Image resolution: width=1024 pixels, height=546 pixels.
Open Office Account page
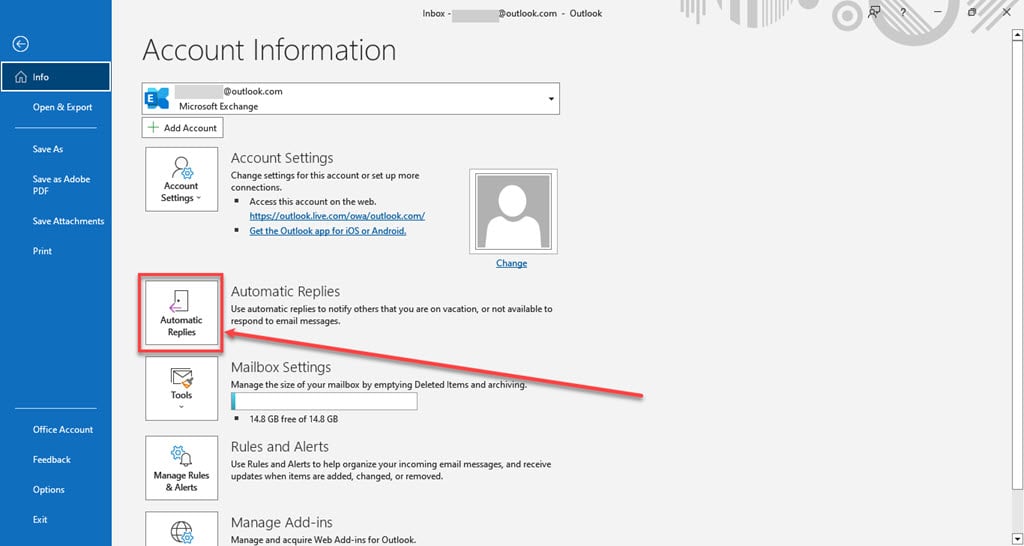pos(63,429)
